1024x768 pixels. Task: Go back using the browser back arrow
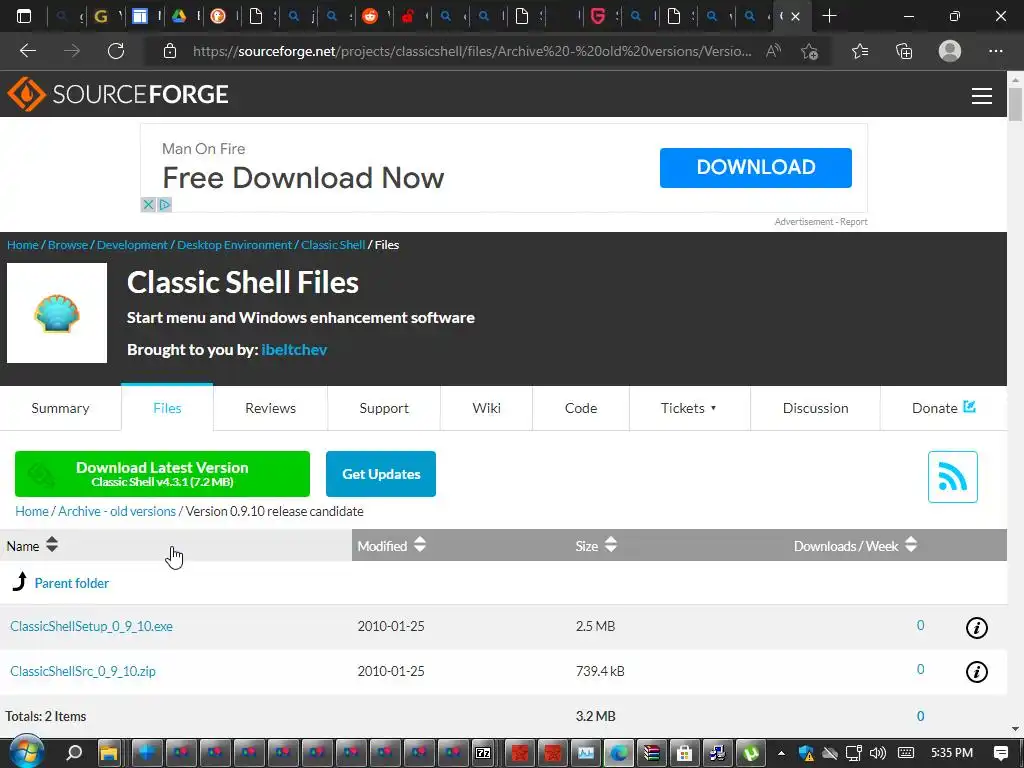[x=27, y=51]
